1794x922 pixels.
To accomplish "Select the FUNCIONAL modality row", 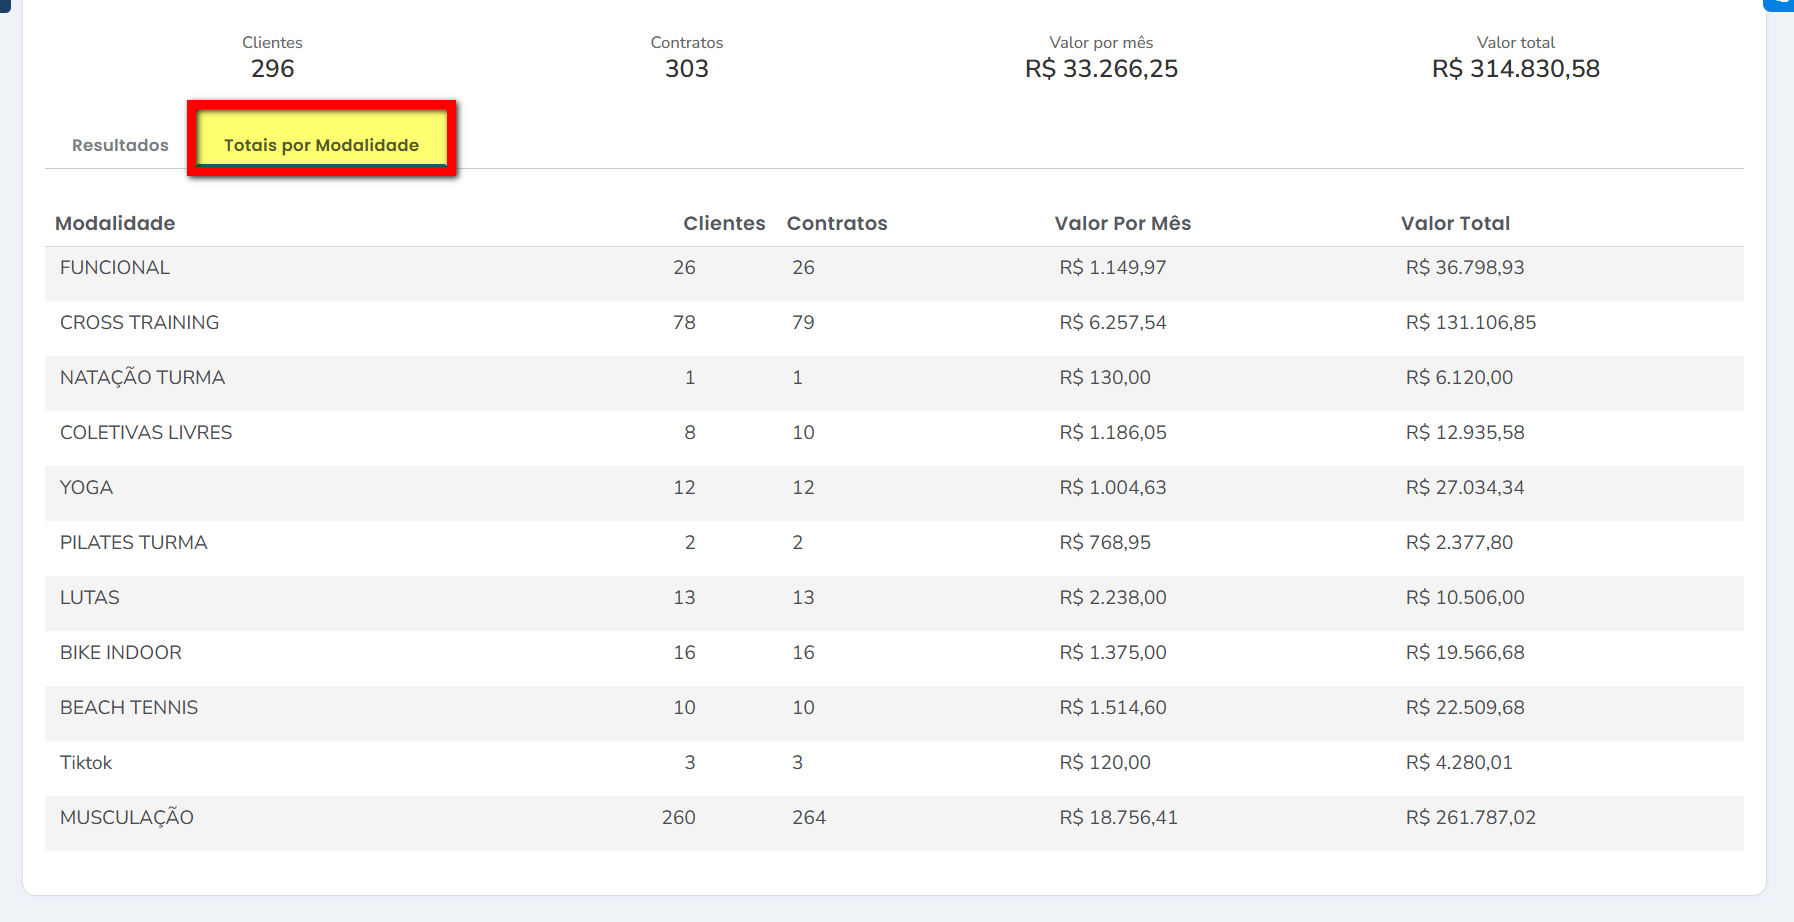I will click(115, 268).
